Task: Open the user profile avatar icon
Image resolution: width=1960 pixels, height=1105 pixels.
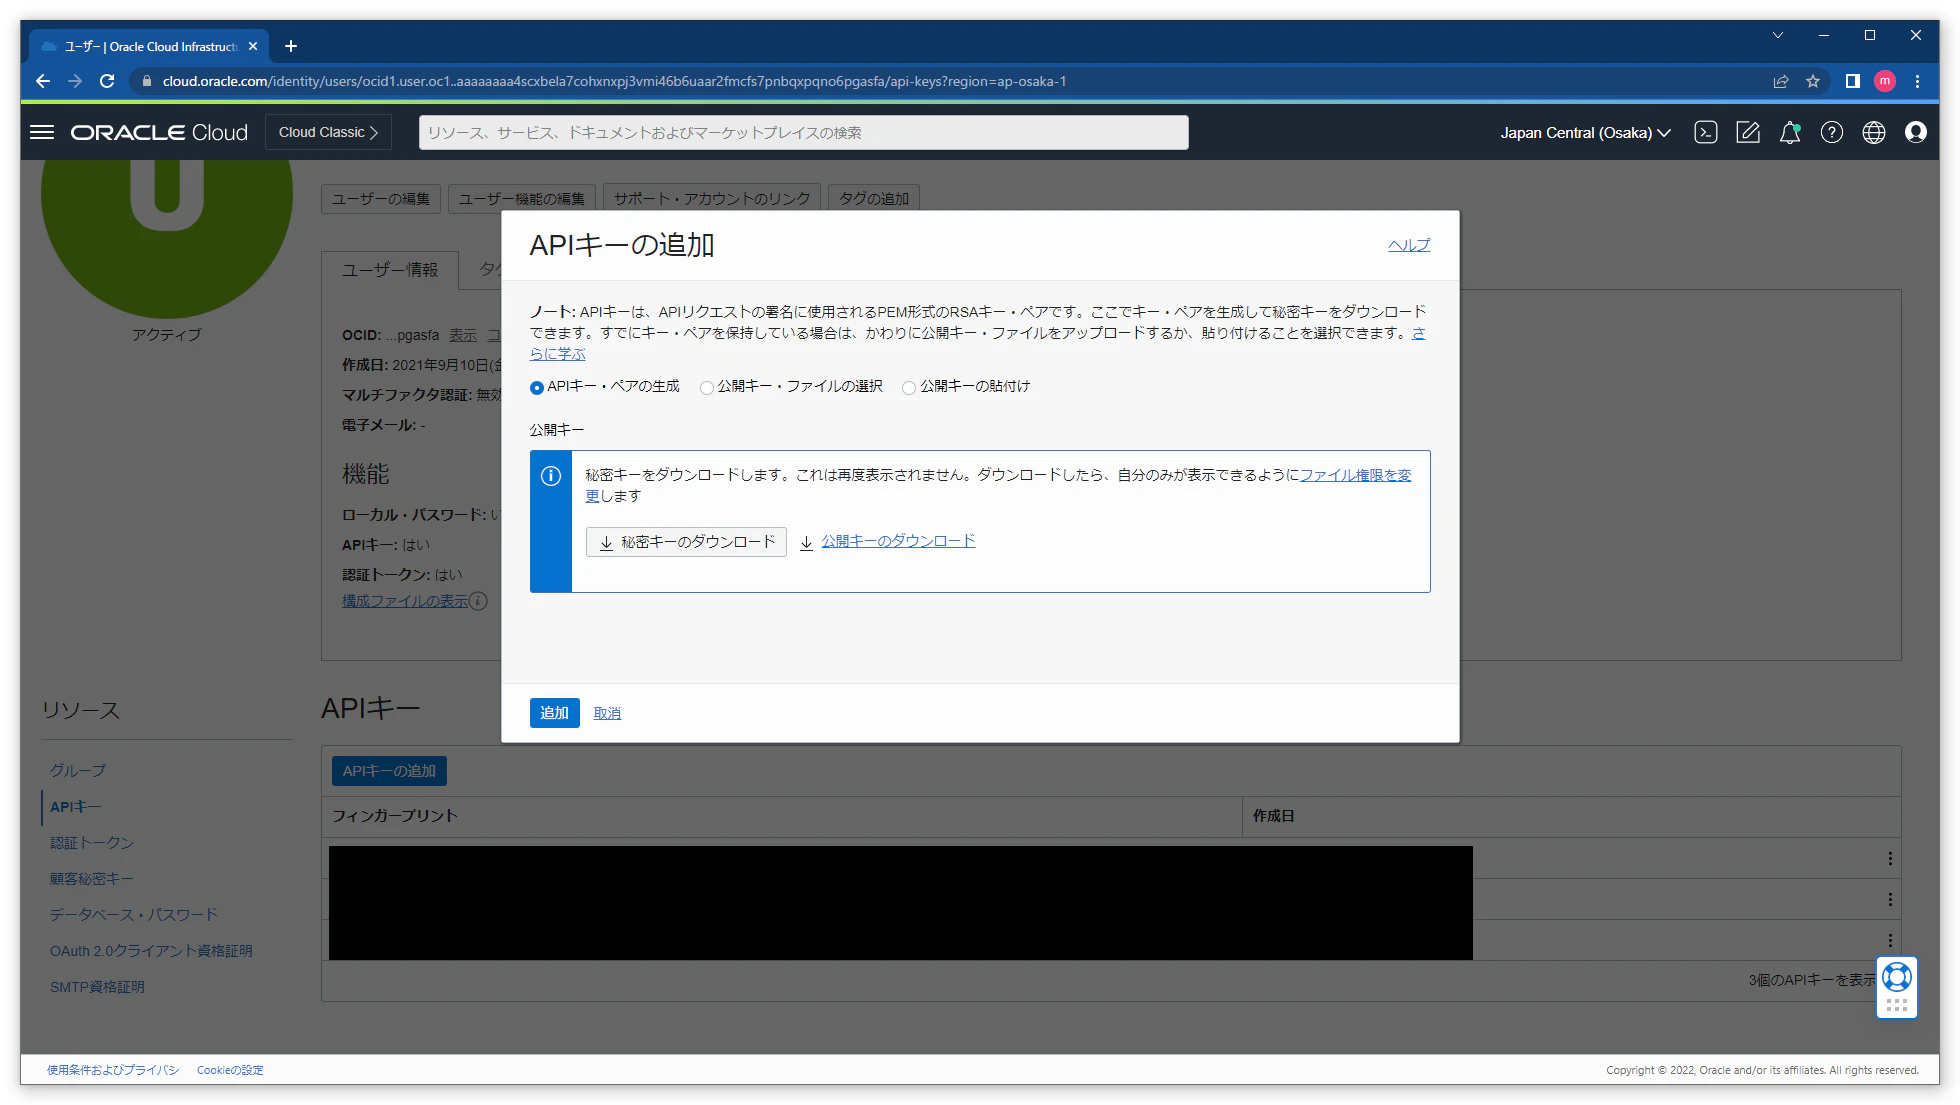Action: pyautogui.click(x=1916, y=132)
